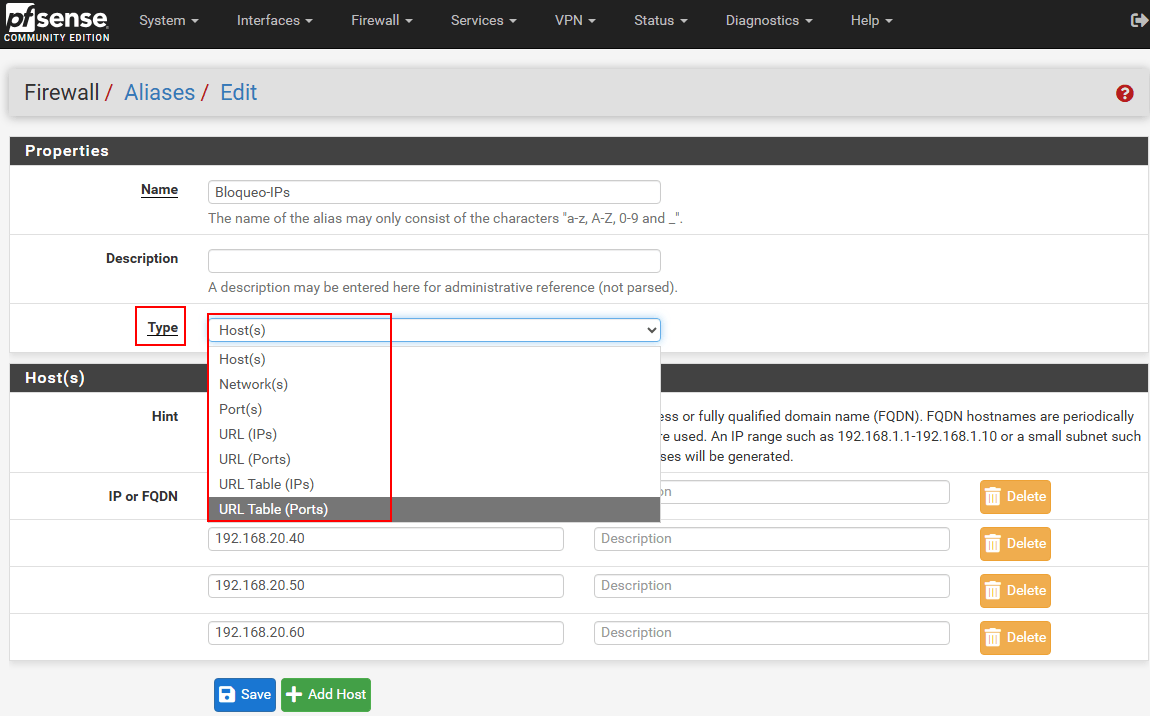
Task: Click Description field for 192.168.20.40 row
Action: (x=772, y=539)
